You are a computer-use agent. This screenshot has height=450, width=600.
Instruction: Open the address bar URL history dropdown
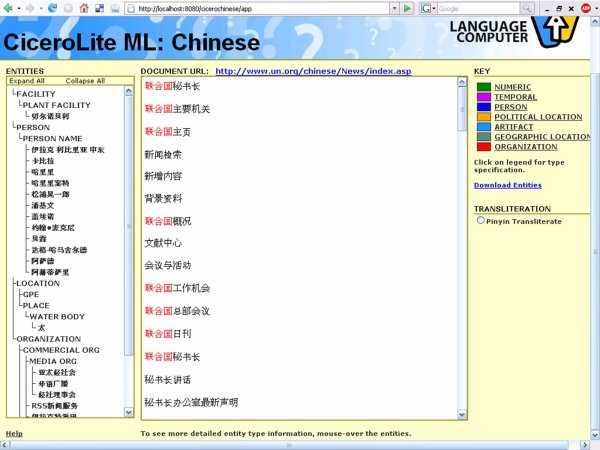[x=395, y=8]
